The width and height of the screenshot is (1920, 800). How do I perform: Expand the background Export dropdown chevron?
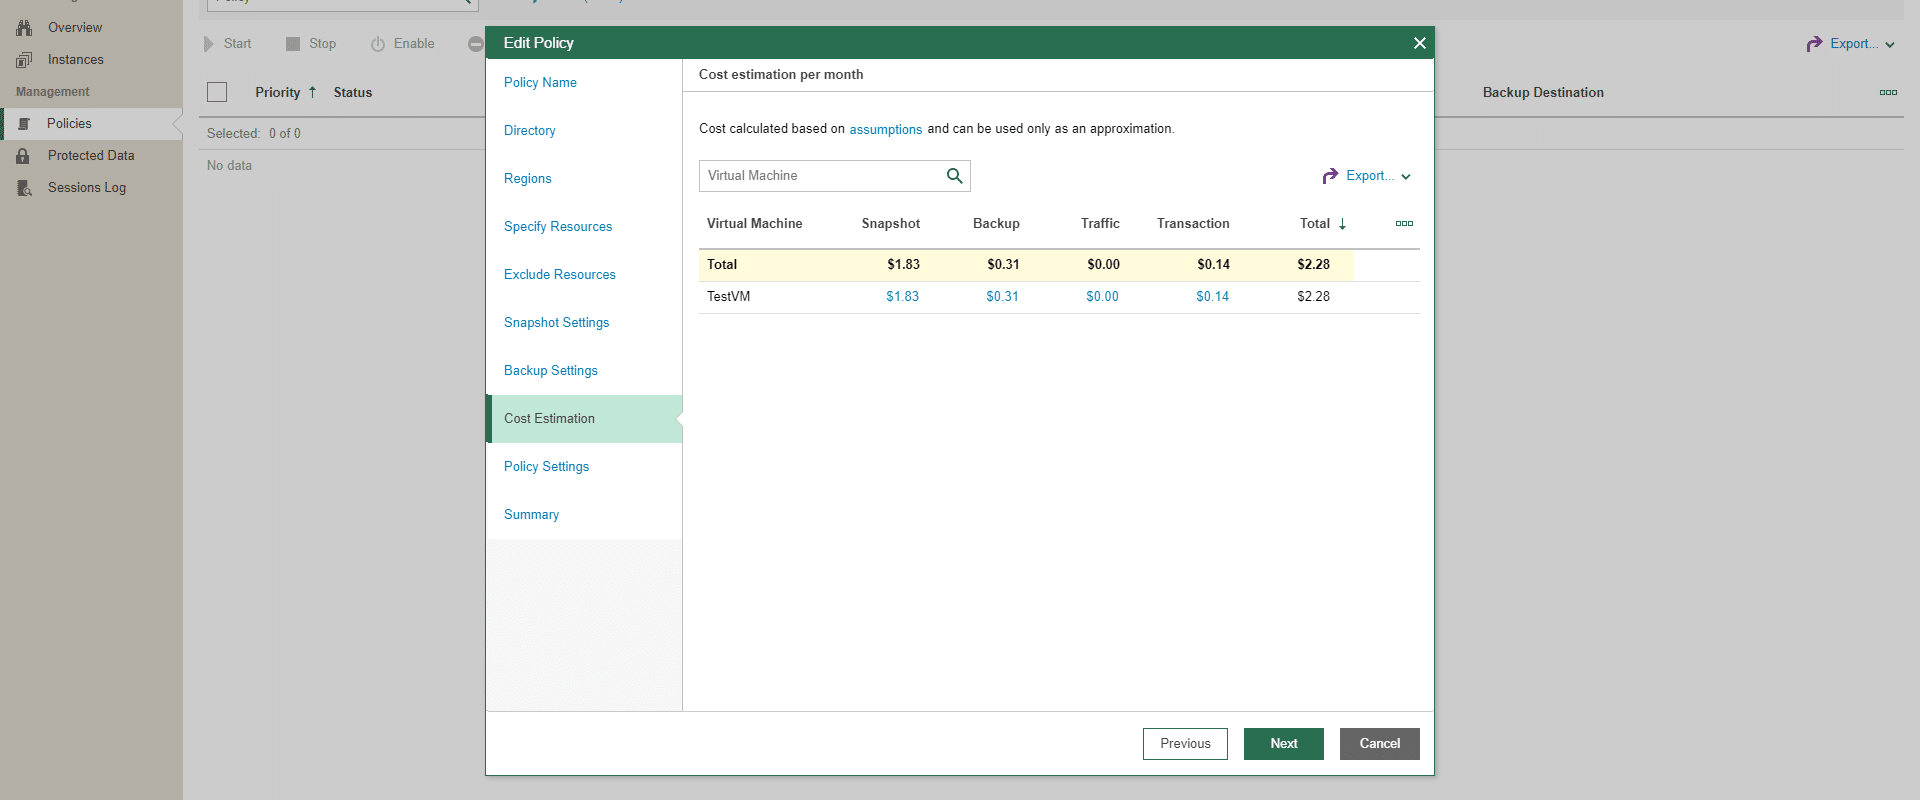tap(1890, 45)
